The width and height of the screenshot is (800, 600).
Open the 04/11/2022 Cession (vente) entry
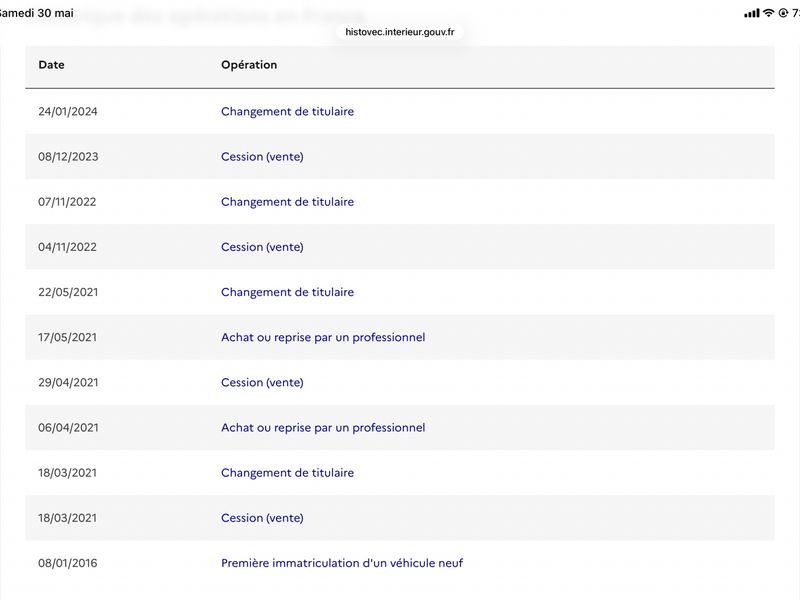click(262, 247)
